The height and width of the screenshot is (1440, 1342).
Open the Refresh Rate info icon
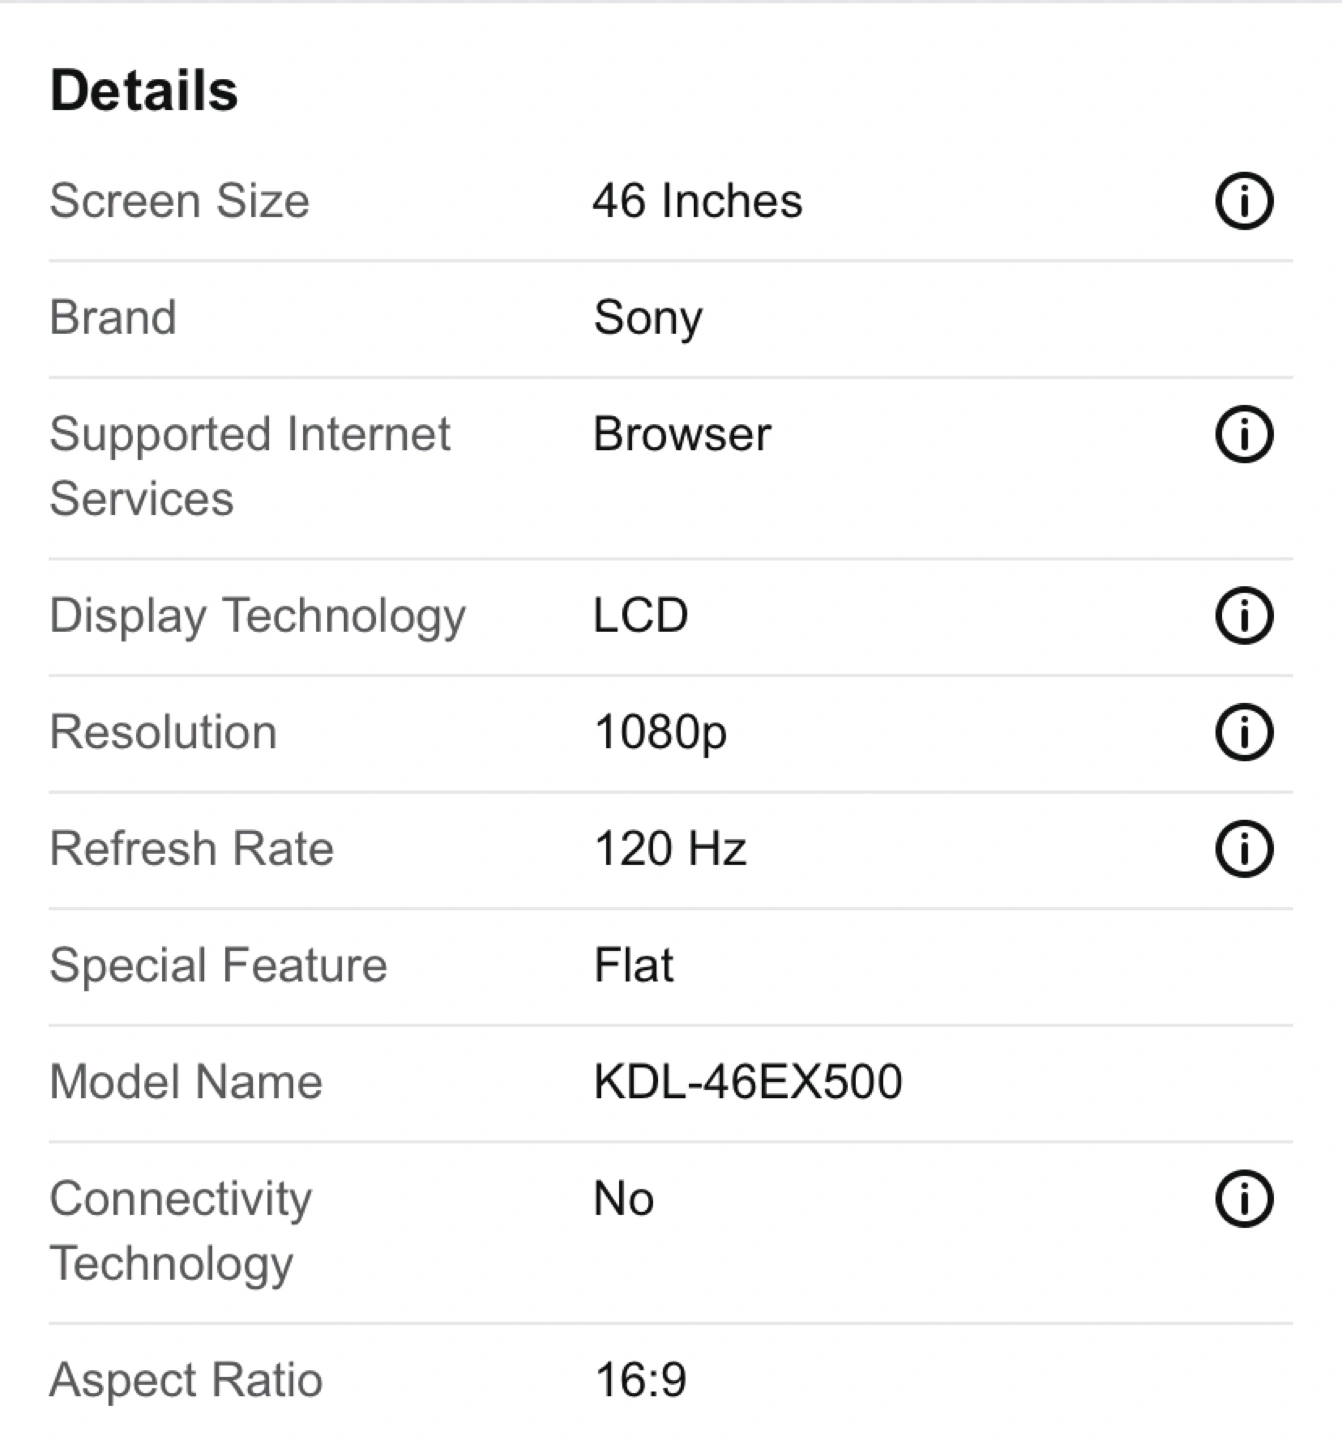tap(1244, 849)
